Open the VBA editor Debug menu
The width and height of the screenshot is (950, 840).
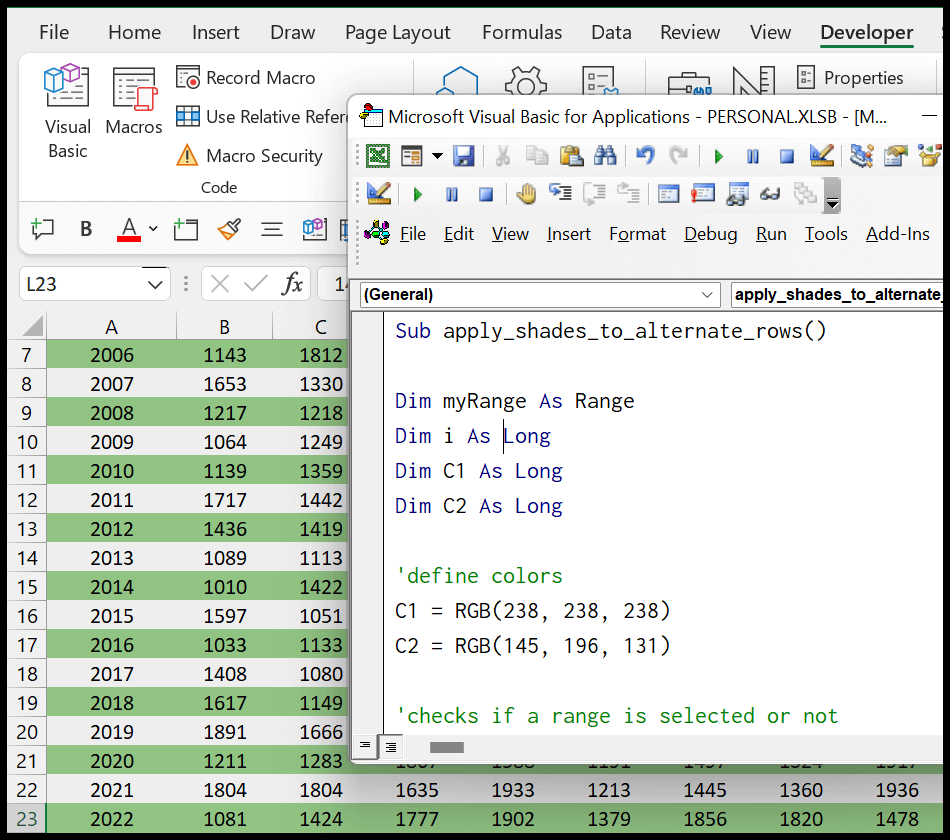[711, 234]
